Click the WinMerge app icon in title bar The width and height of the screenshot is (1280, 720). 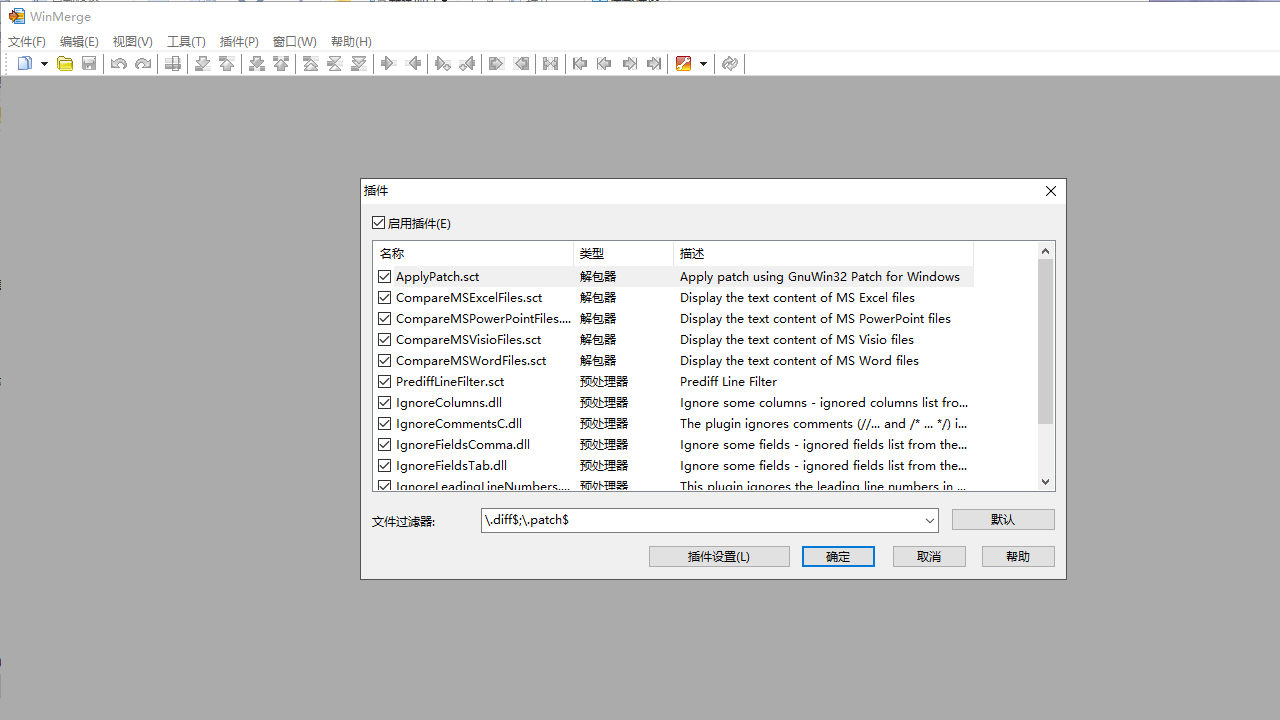point(16,16)
